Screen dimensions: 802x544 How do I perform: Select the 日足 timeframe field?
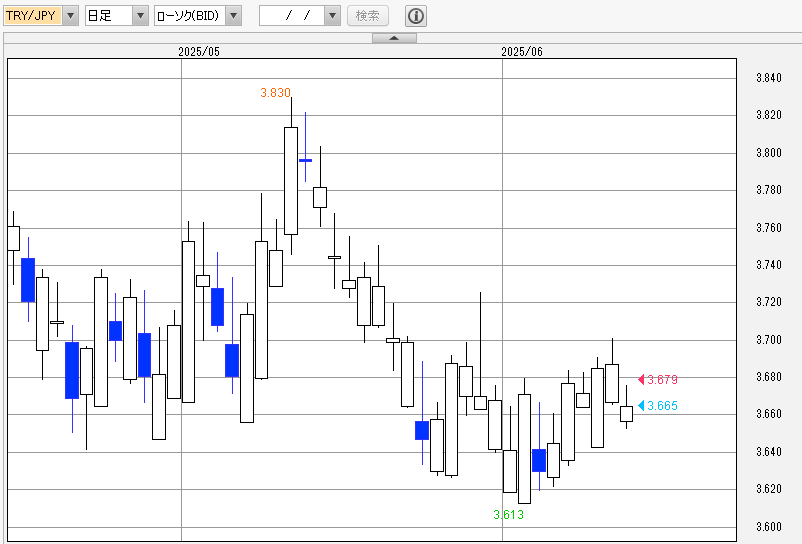tap(109, 16)
